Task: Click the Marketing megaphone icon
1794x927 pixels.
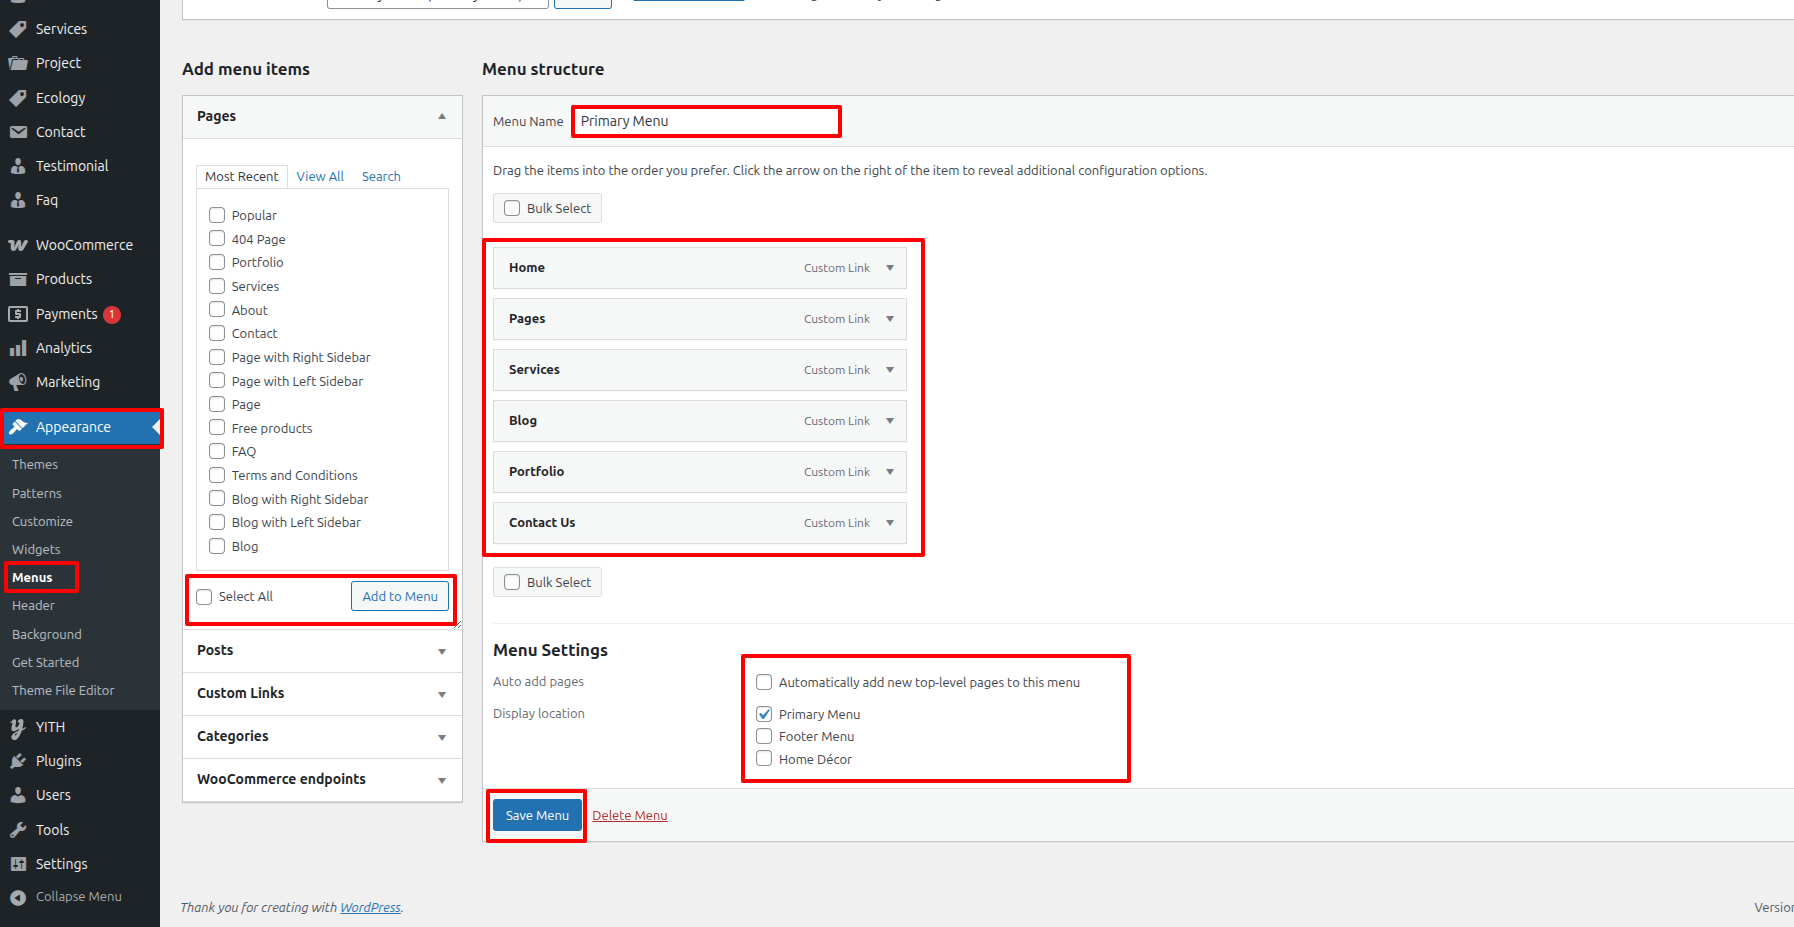Action: (18, 382)
